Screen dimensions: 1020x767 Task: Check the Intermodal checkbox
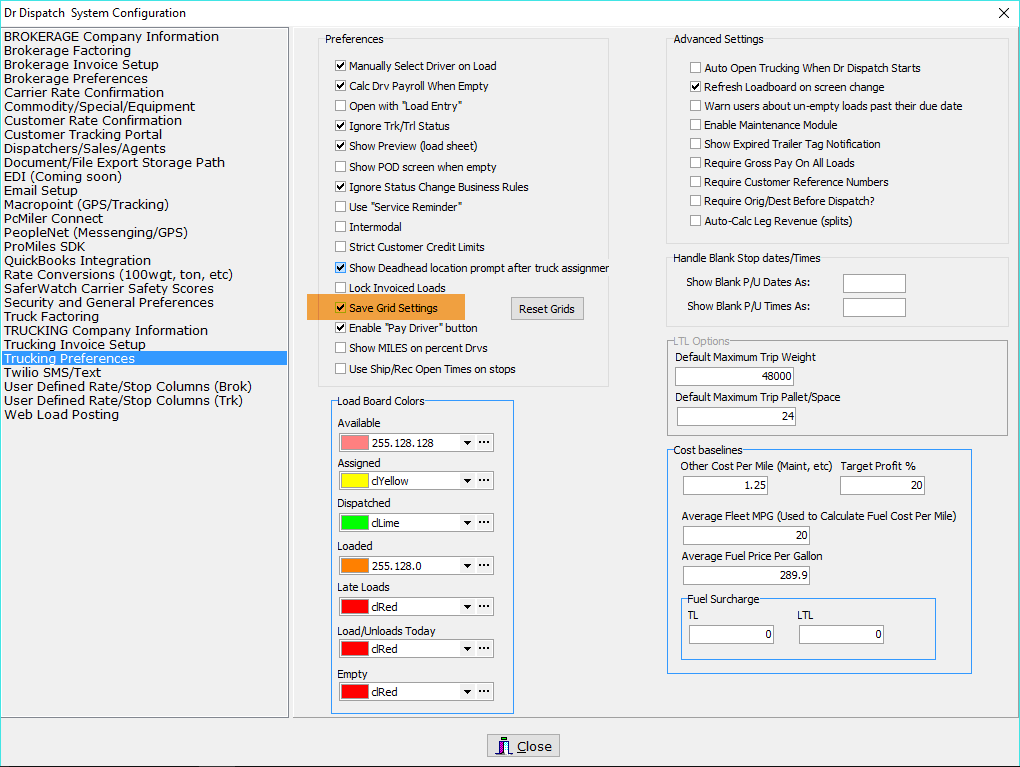coord(340,227)
